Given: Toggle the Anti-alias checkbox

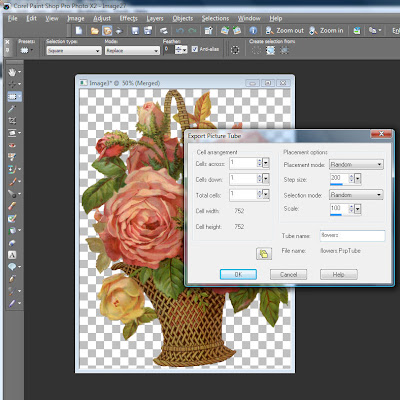Looking at the screenshot, I should pos(195,49).
